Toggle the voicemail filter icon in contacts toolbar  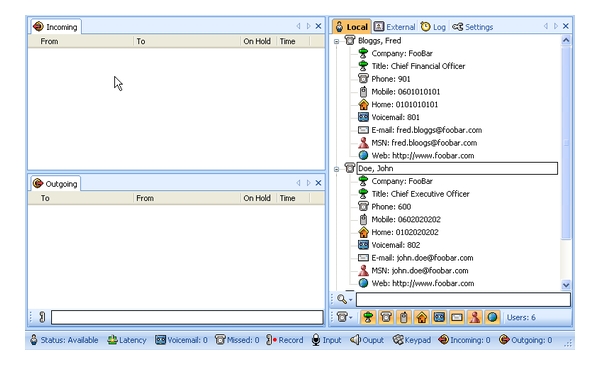coord(439,317)
